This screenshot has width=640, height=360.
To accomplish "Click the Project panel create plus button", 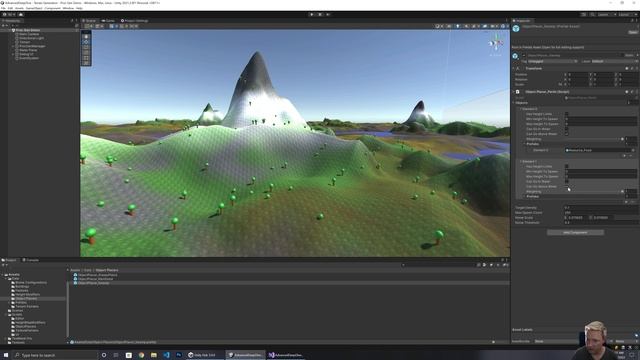I will click(4, 265).
